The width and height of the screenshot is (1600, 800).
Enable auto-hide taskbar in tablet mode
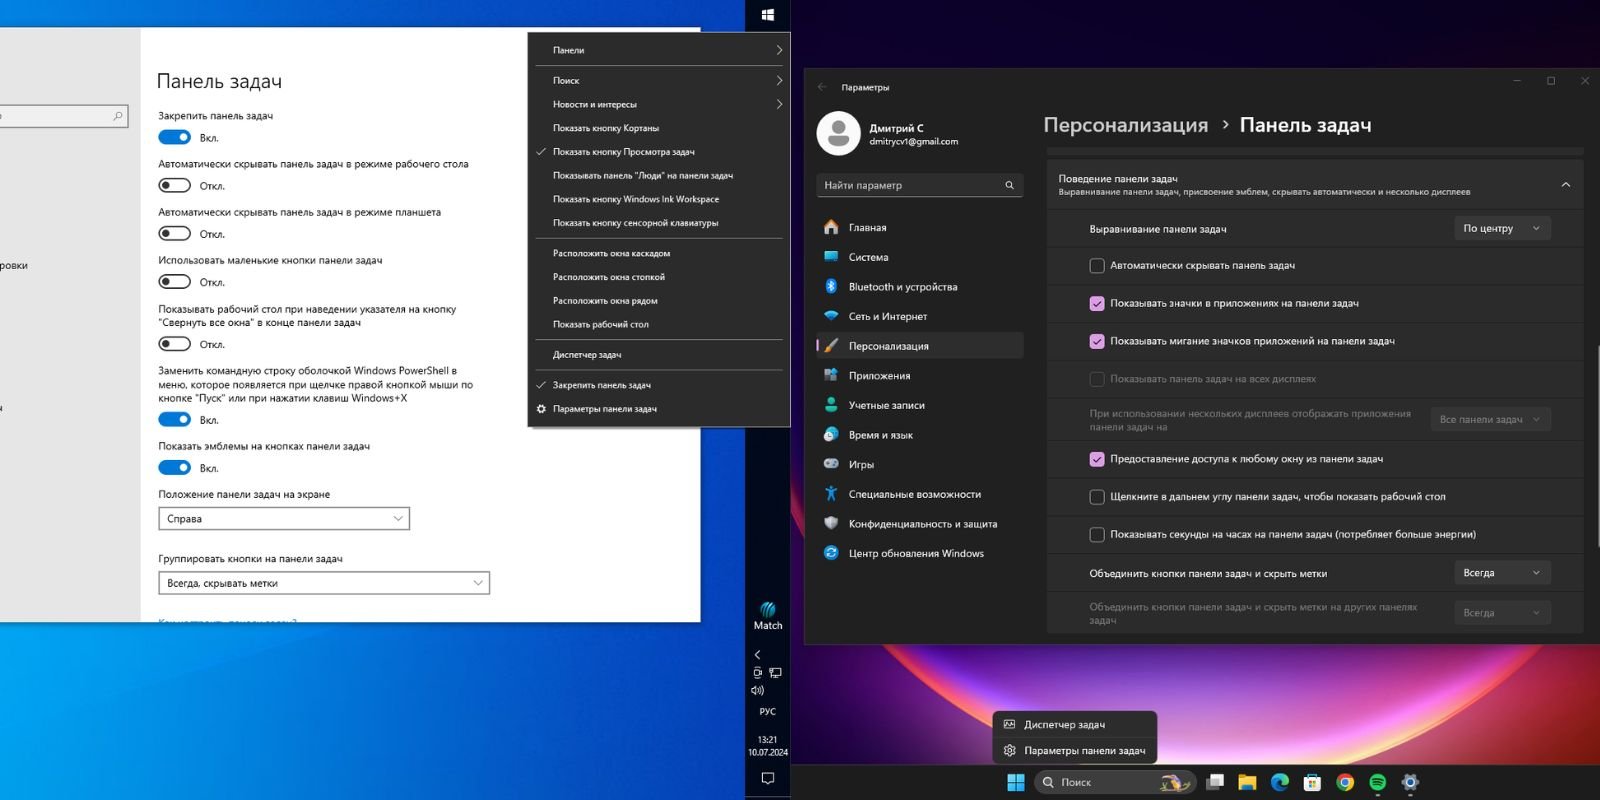[x=174, y=233]
